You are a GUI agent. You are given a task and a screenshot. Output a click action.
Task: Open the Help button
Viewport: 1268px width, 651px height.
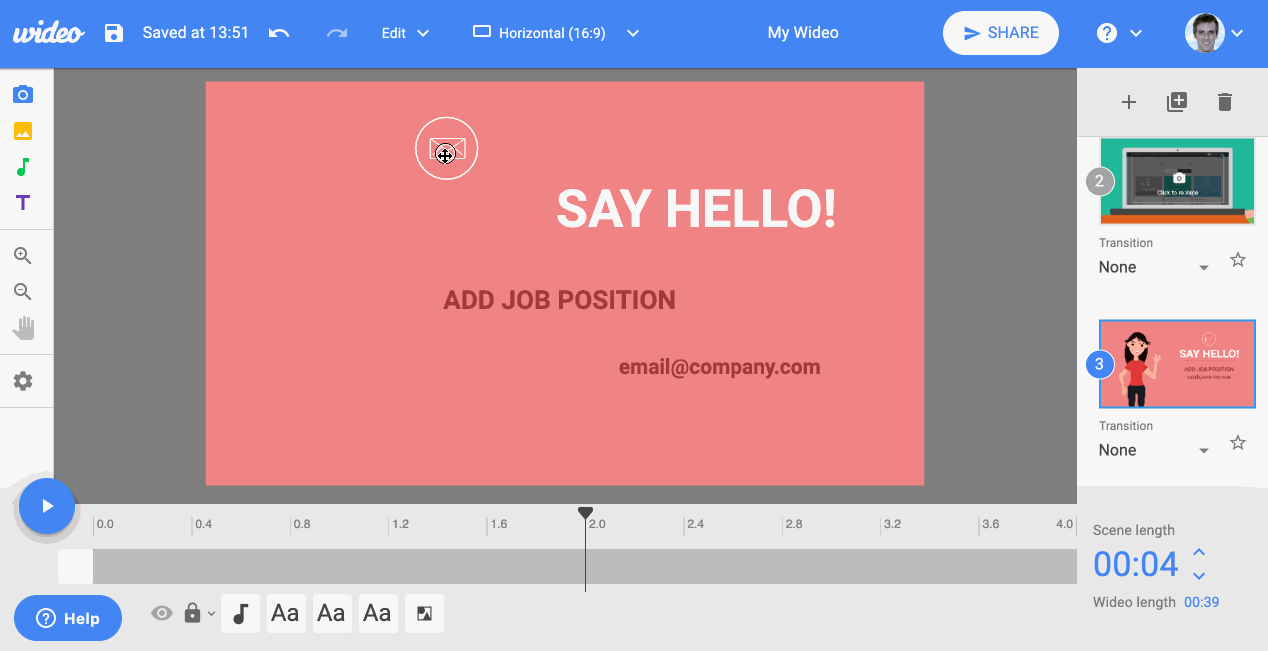(68, 618)
